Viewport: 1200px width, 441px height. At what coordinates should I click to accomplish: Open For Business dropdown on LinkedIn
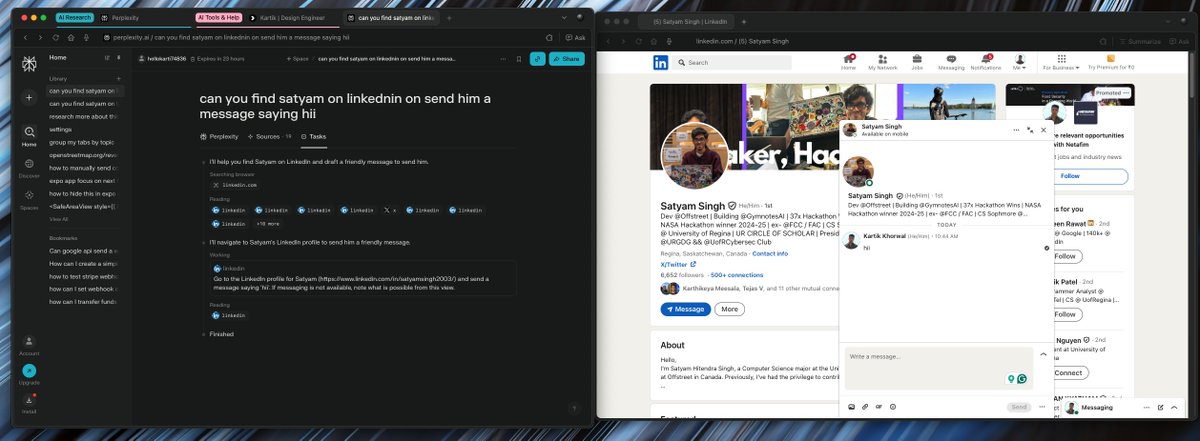pos(1061,62)
